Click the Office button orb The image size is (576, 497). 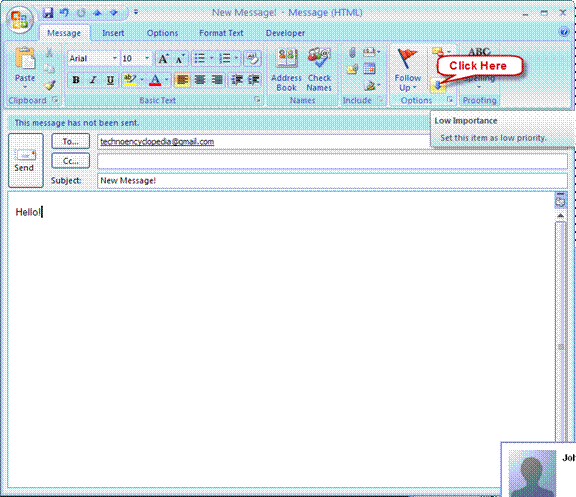(20, 19)
